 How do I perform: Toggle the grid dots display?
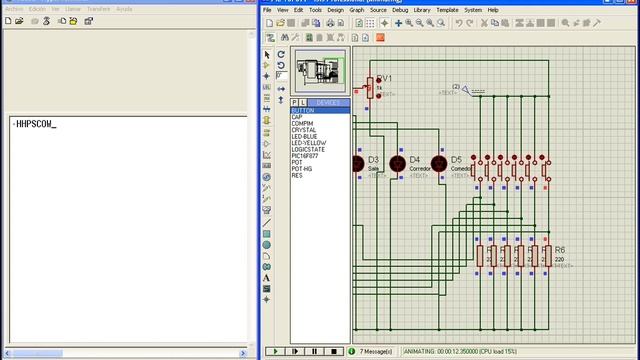pyautogui.click(x=370, y=23)
